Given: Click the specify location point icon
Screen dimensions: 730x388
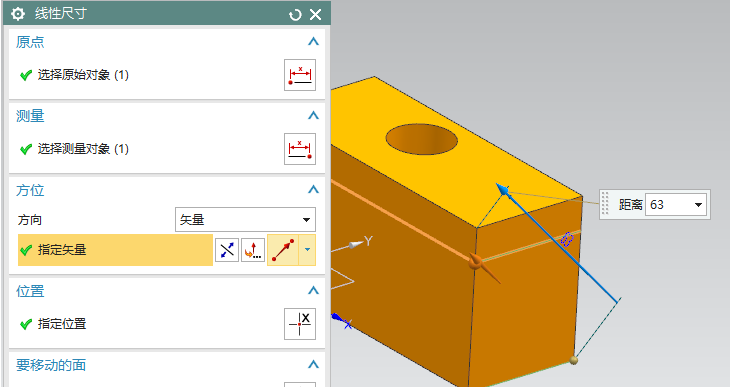Looking at the screenshot, I should tap(300, 324).
